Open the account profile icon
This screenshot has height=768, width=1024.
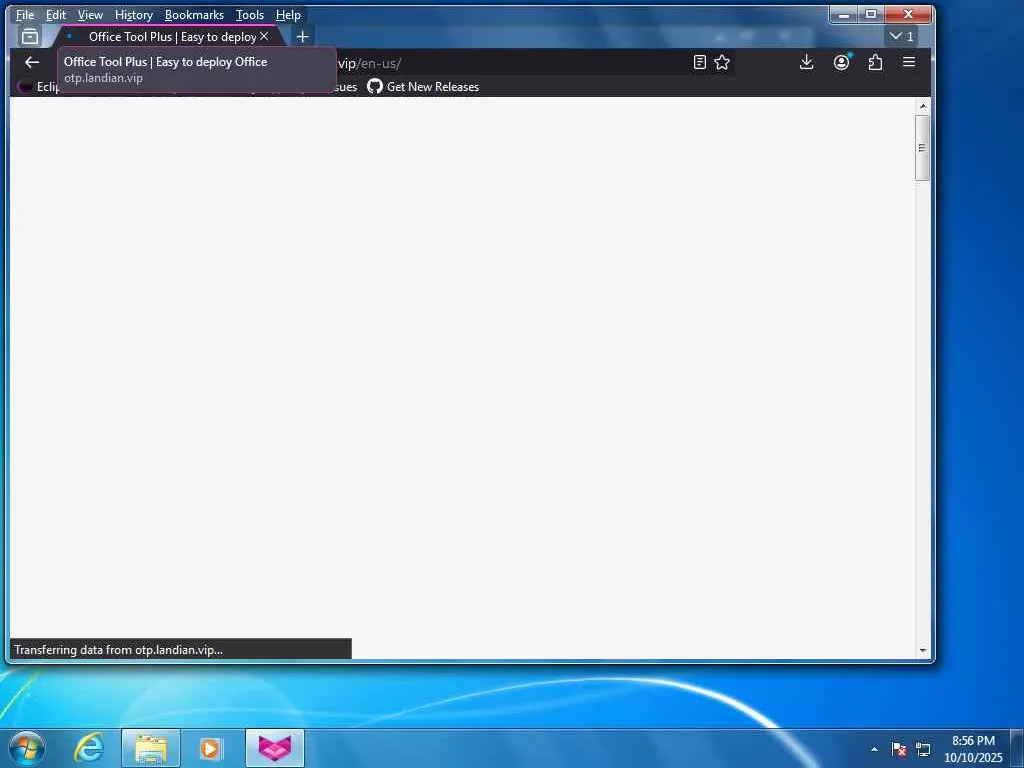coord(841,63)
